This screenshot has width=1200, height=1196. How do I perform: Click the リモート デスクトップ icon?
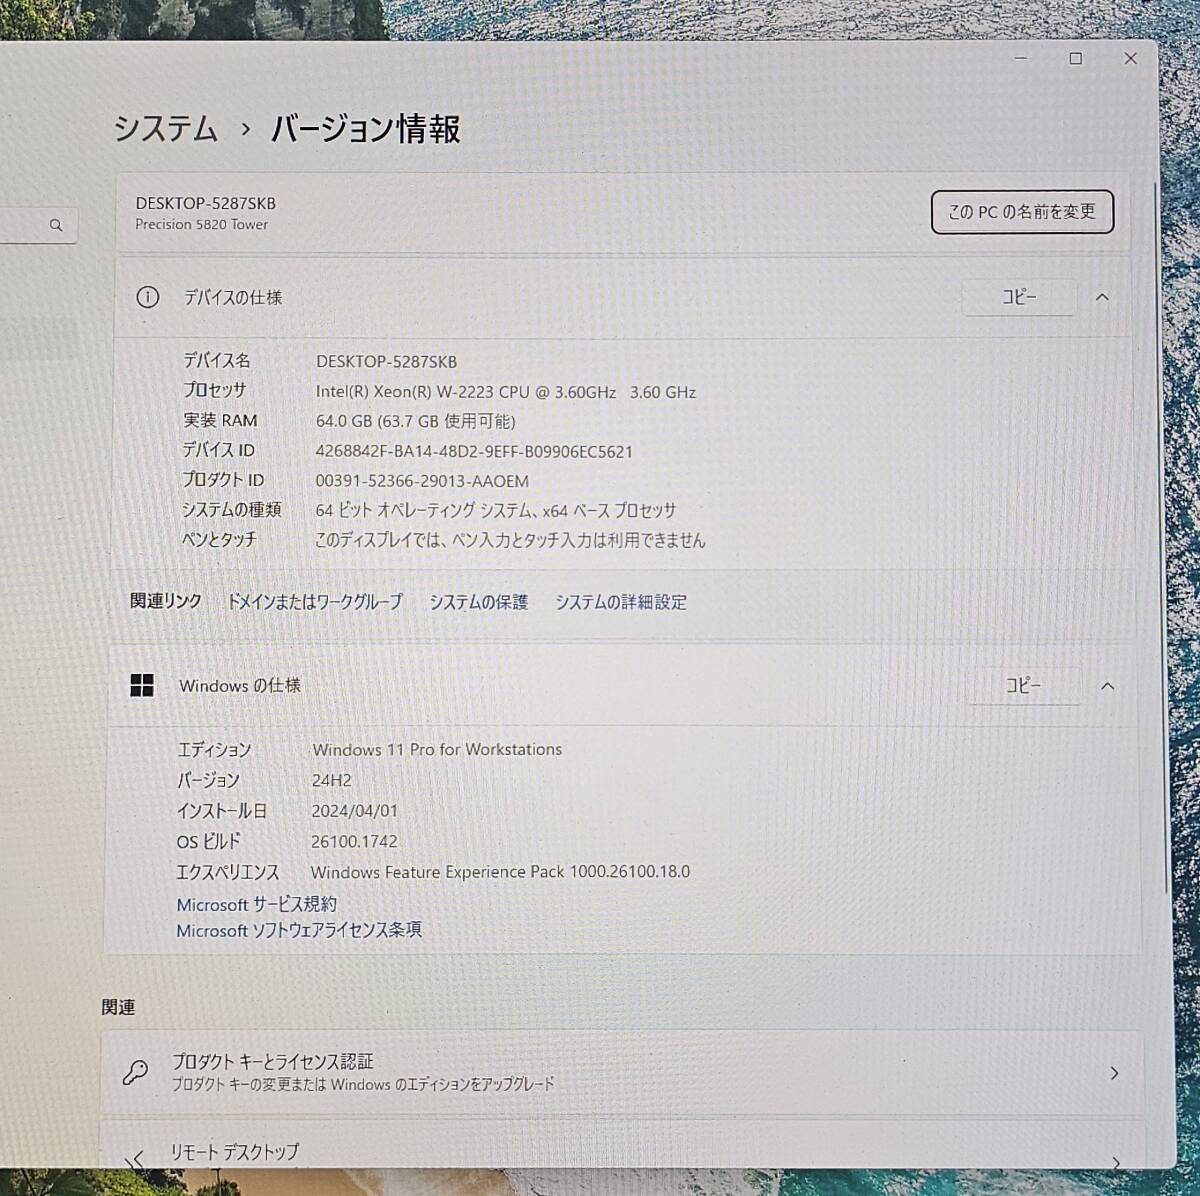[x=135, y=1158]
